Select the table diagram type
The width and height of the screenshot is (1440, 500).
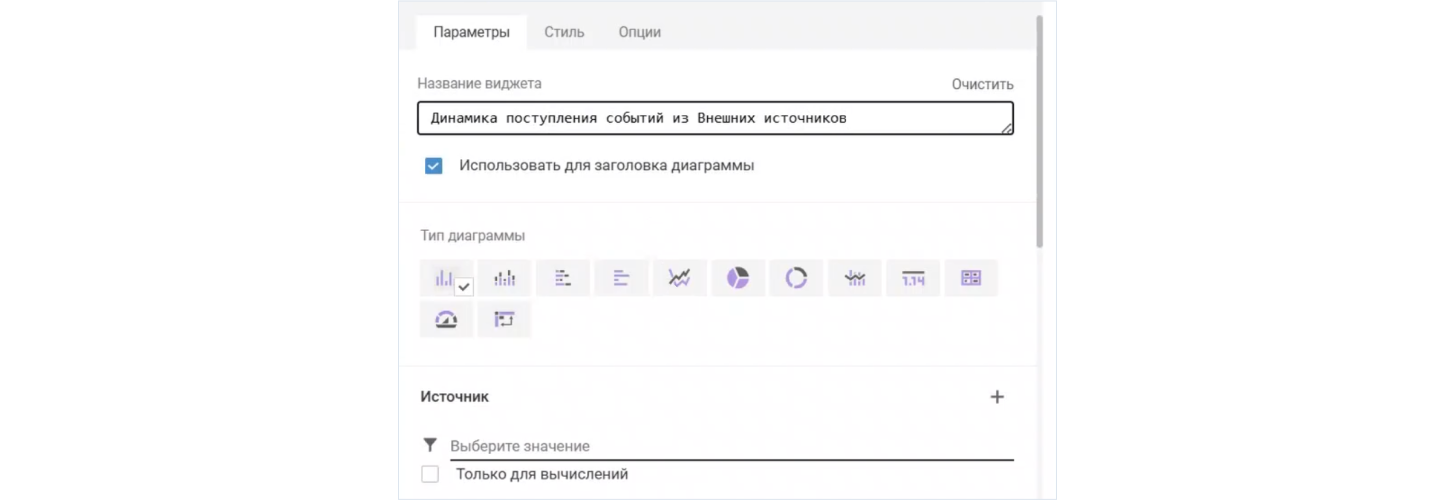point(971,278)
